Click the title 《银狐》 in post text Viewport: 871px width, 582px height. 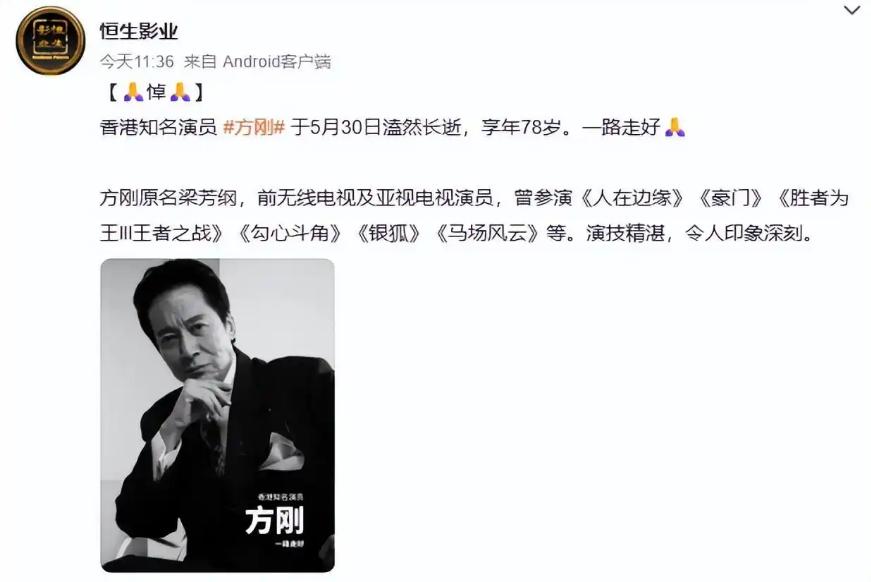388,233
